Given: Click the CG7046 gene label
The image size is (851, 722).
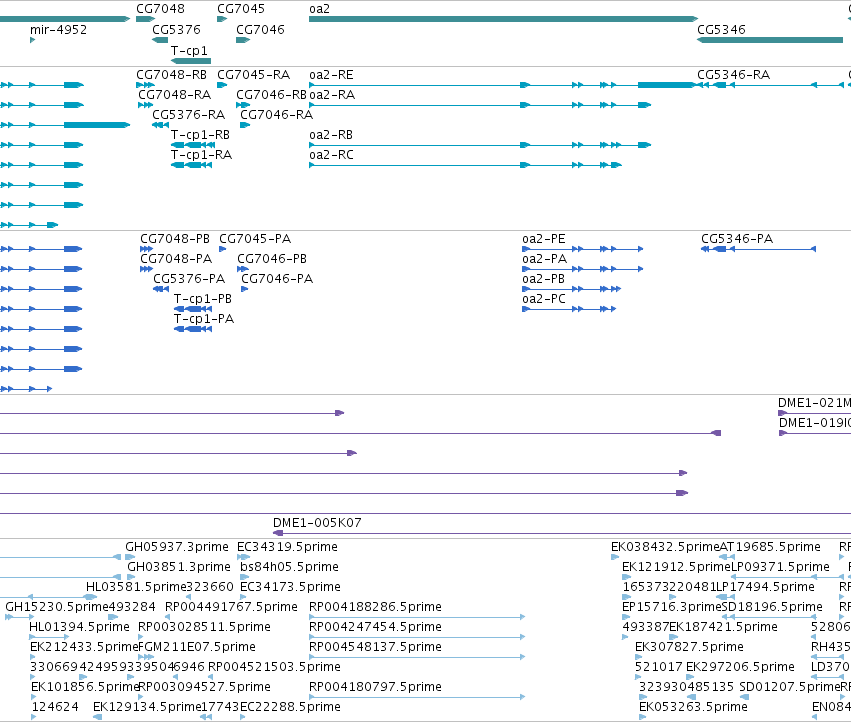Looking at the screenshot, I should tap(260, 29).
